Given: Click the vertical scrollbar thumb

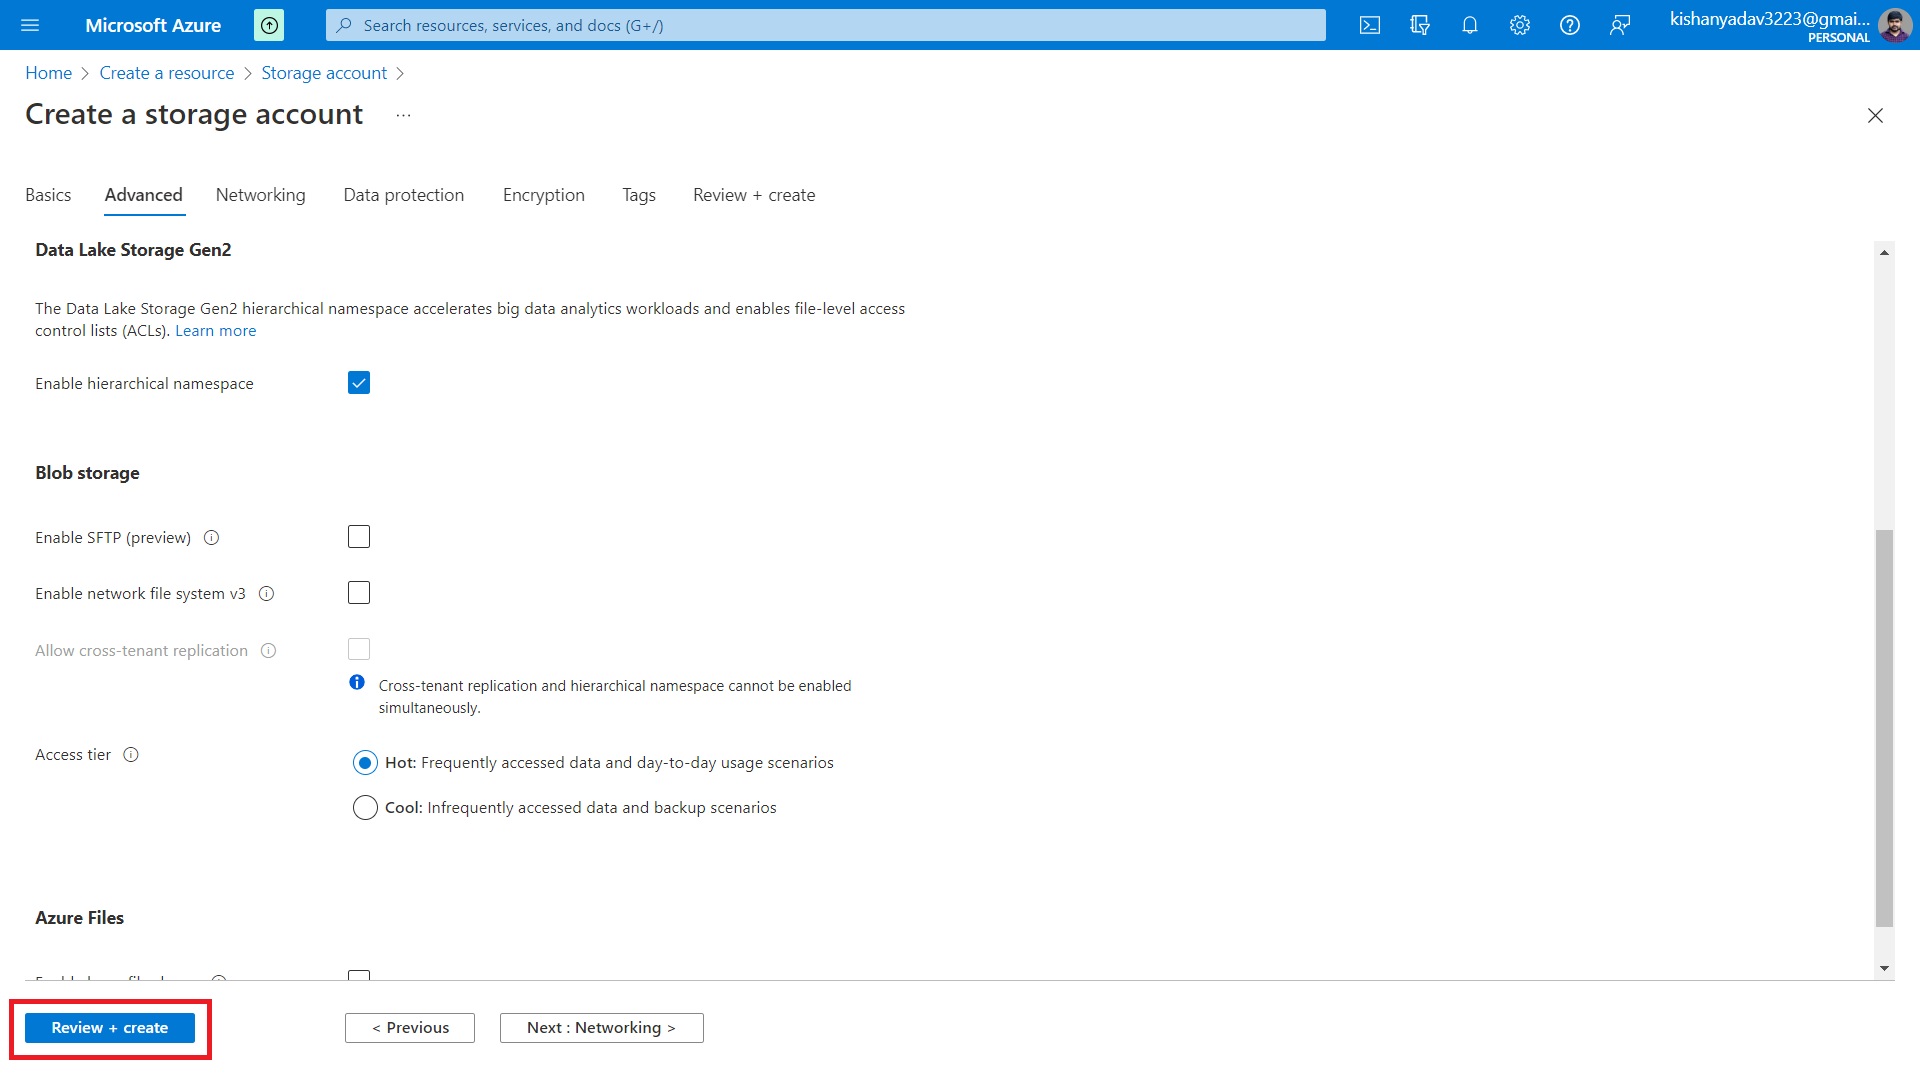Looking at the screenshot, I should [x=1884, y=728].
